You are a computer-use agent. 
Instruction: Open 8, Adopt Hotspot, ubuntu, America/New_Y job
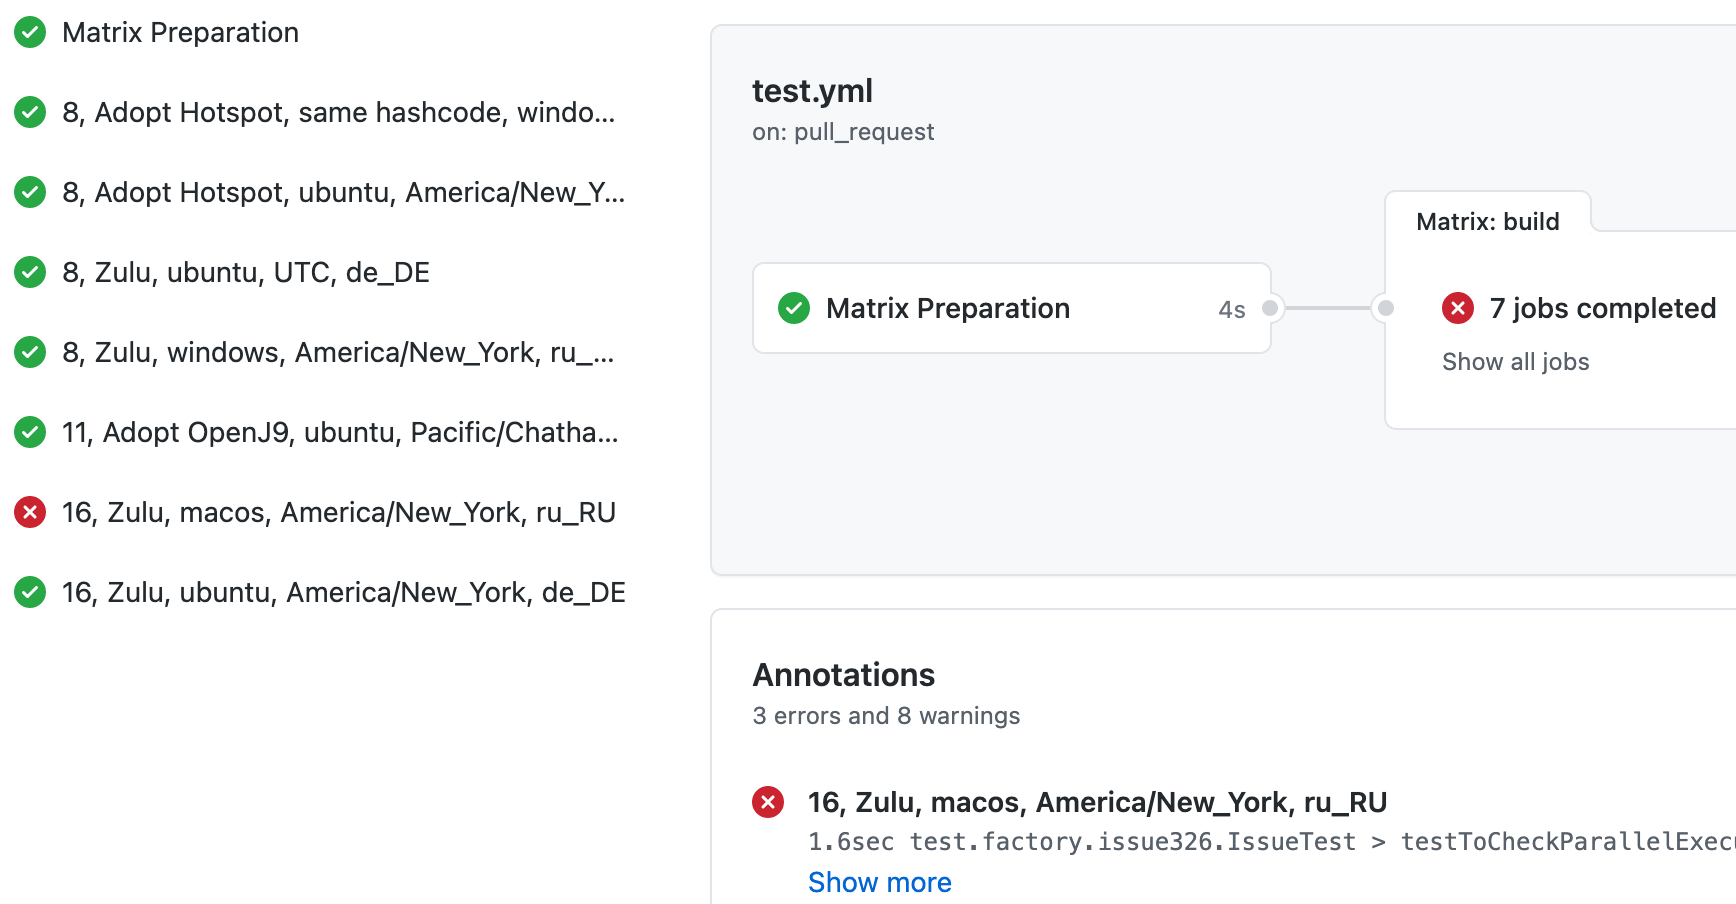(343, 192)
